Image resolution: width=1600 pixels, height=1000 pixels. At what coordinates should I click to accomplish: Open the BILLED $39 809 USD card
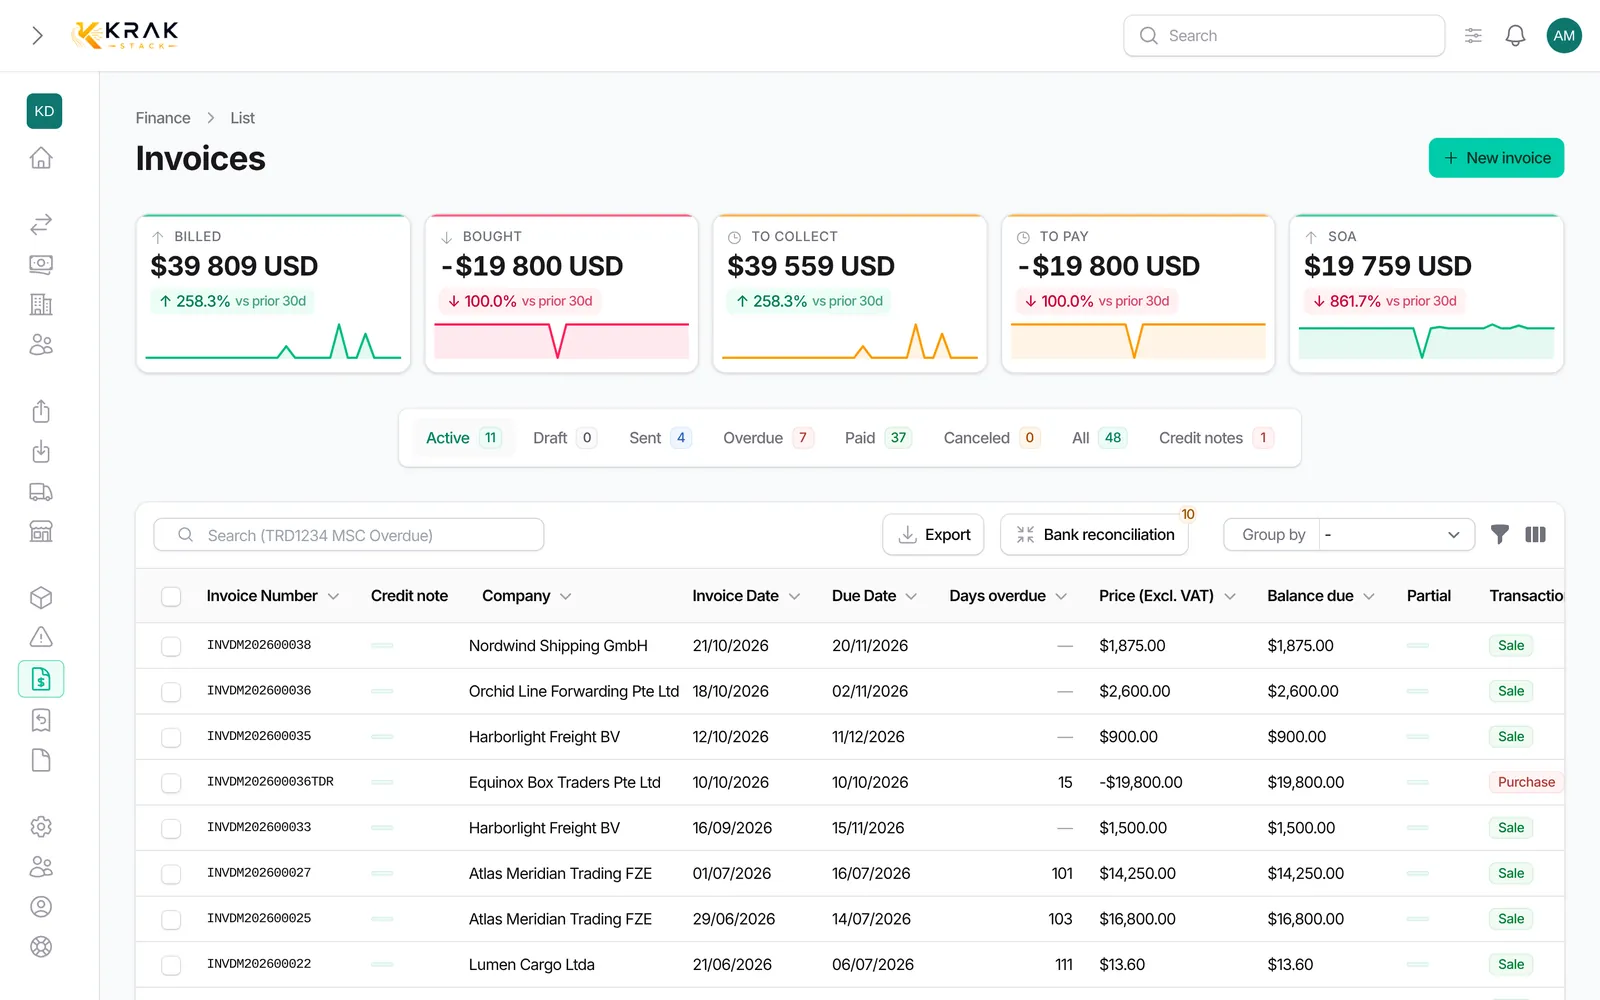273,294
